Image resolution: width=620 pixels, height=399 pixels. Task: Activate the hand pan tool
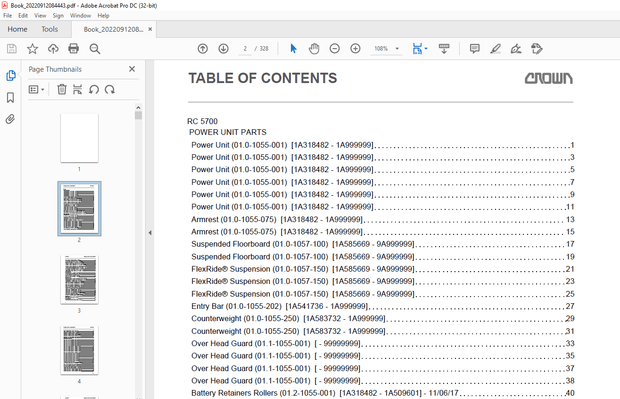pyautogui.click(x=314, y=49)
